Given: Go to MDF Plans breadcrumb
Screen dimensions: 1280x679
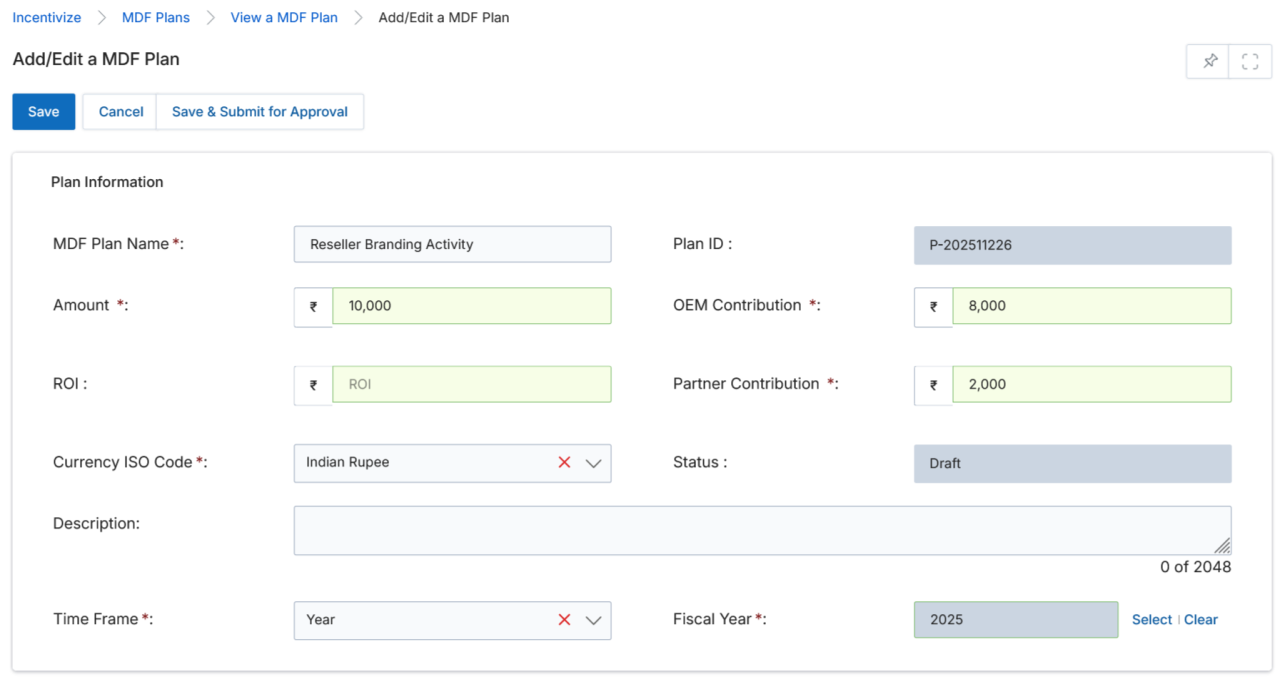Looking at the screenshot, I should (x=156, y=17).
